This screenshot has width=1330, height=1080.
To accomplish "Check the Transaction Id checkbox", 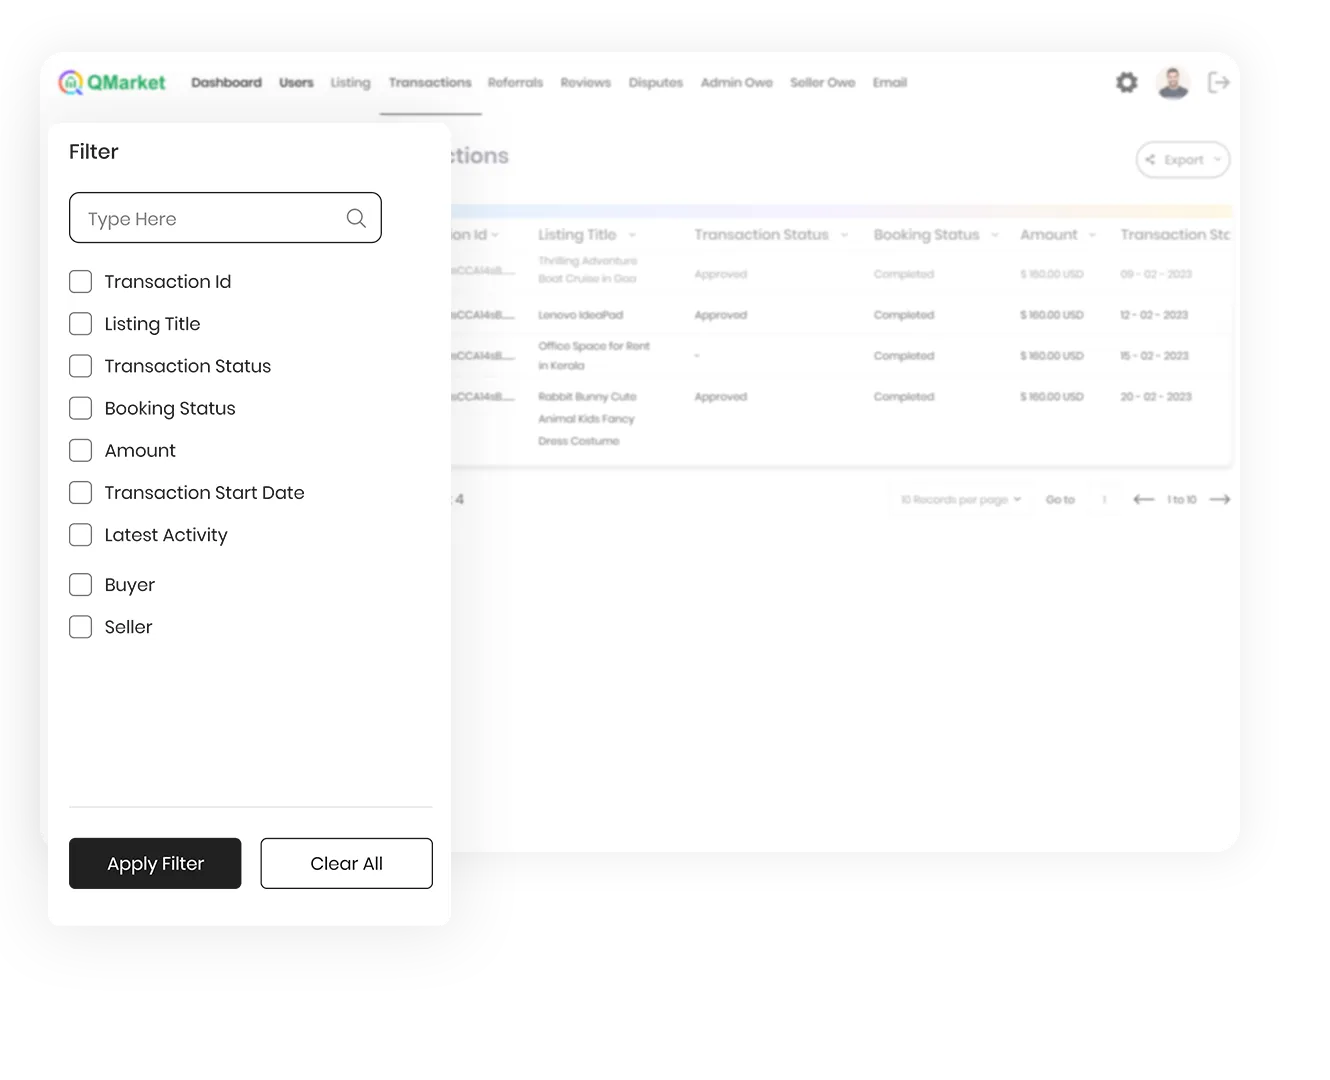I will 81,282.
